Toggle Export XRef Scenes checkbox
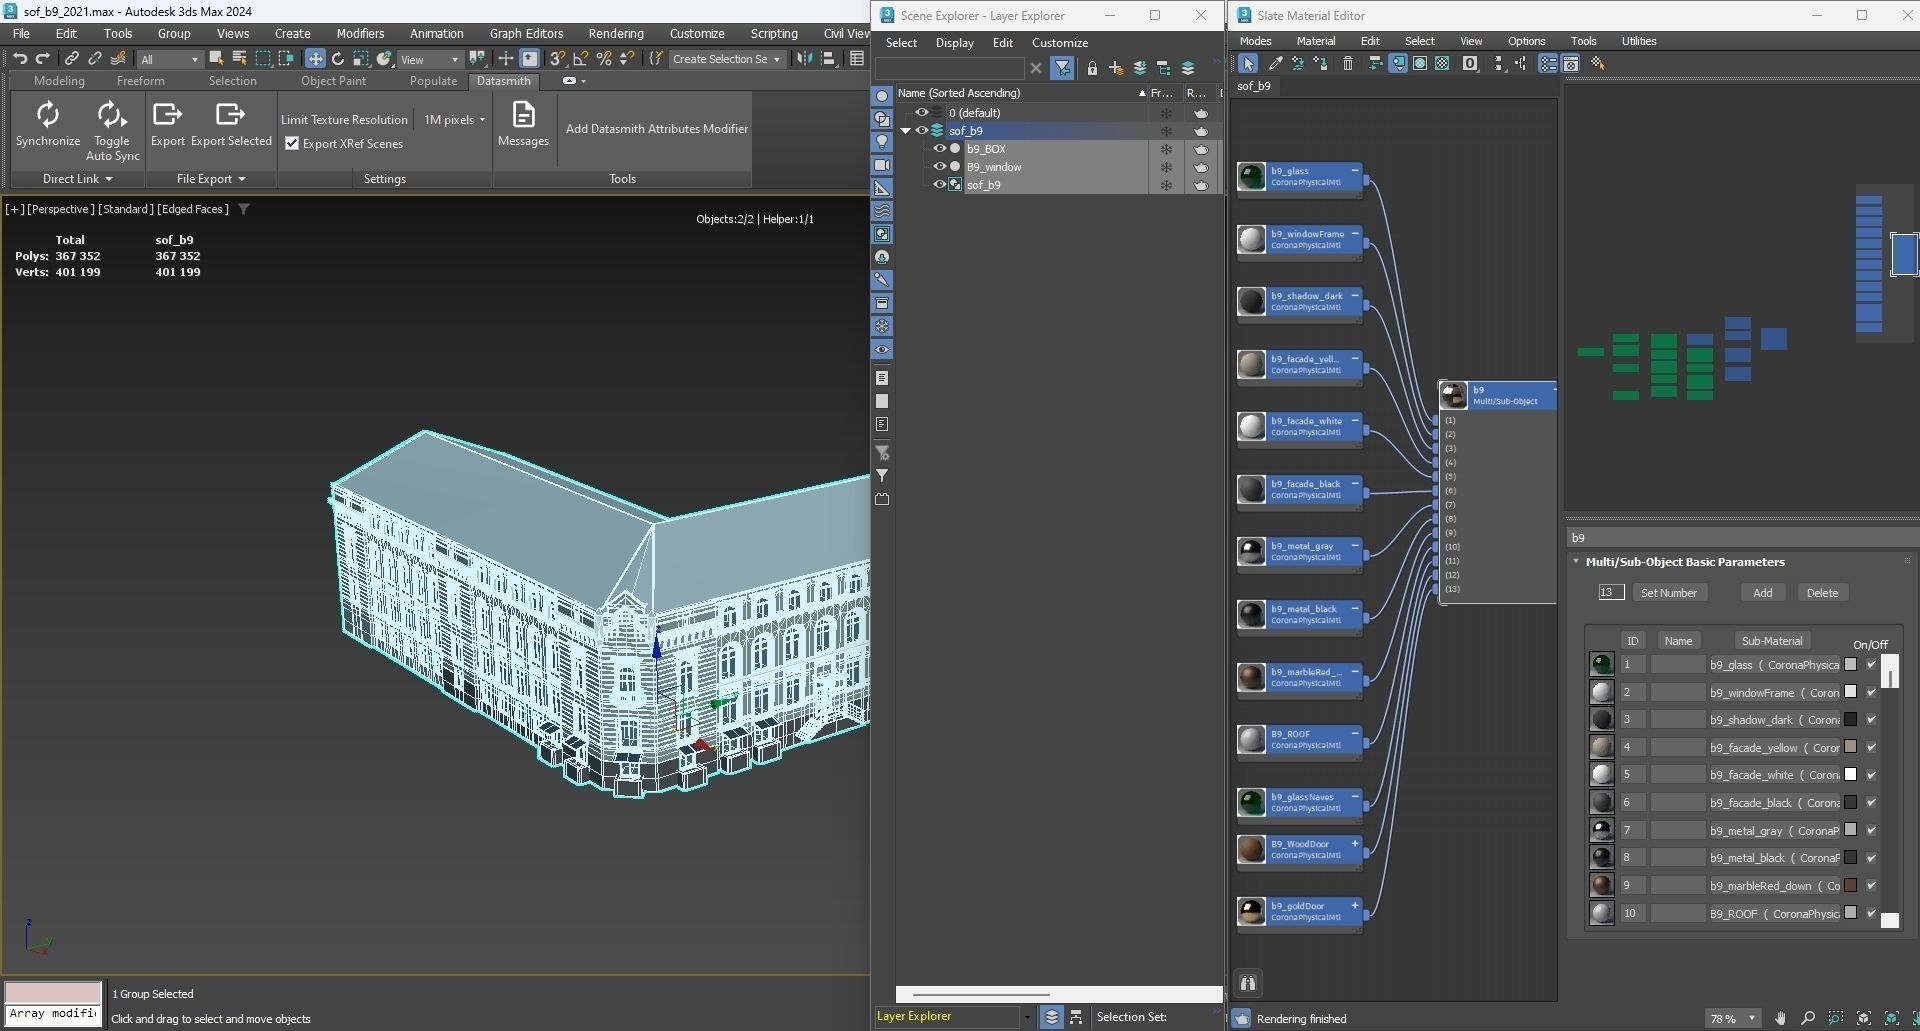Screen dimensions: 1920x1031 (x=292, y=143)
